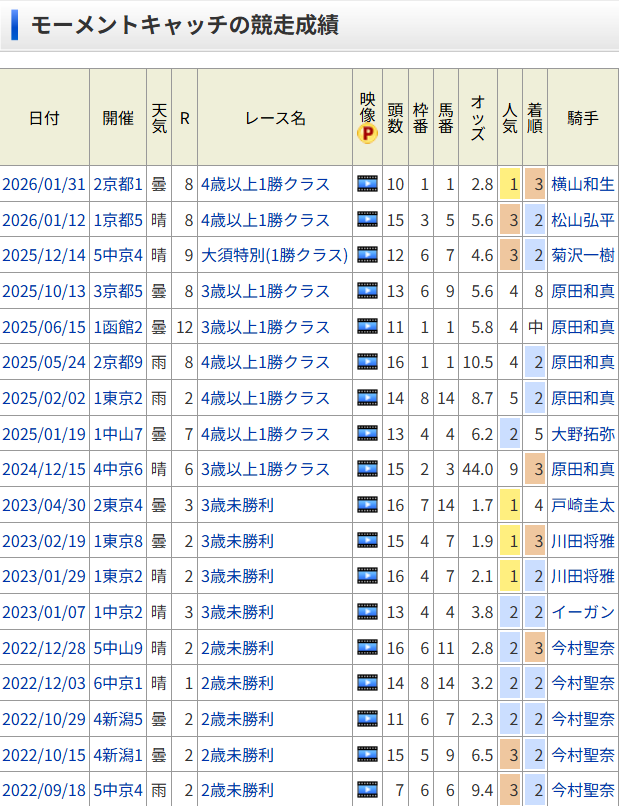Open 2歳未勝利 race on 2022/12/03
The width and height of the screenshot is (619, 806).
tap(237, 684)
